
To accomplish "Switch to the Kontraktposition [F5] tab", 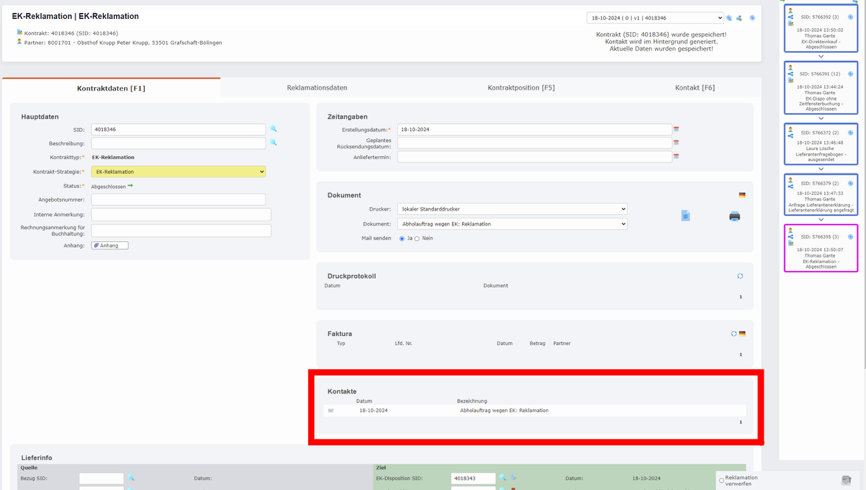I will pyautogui.click(x=521, y=88).
